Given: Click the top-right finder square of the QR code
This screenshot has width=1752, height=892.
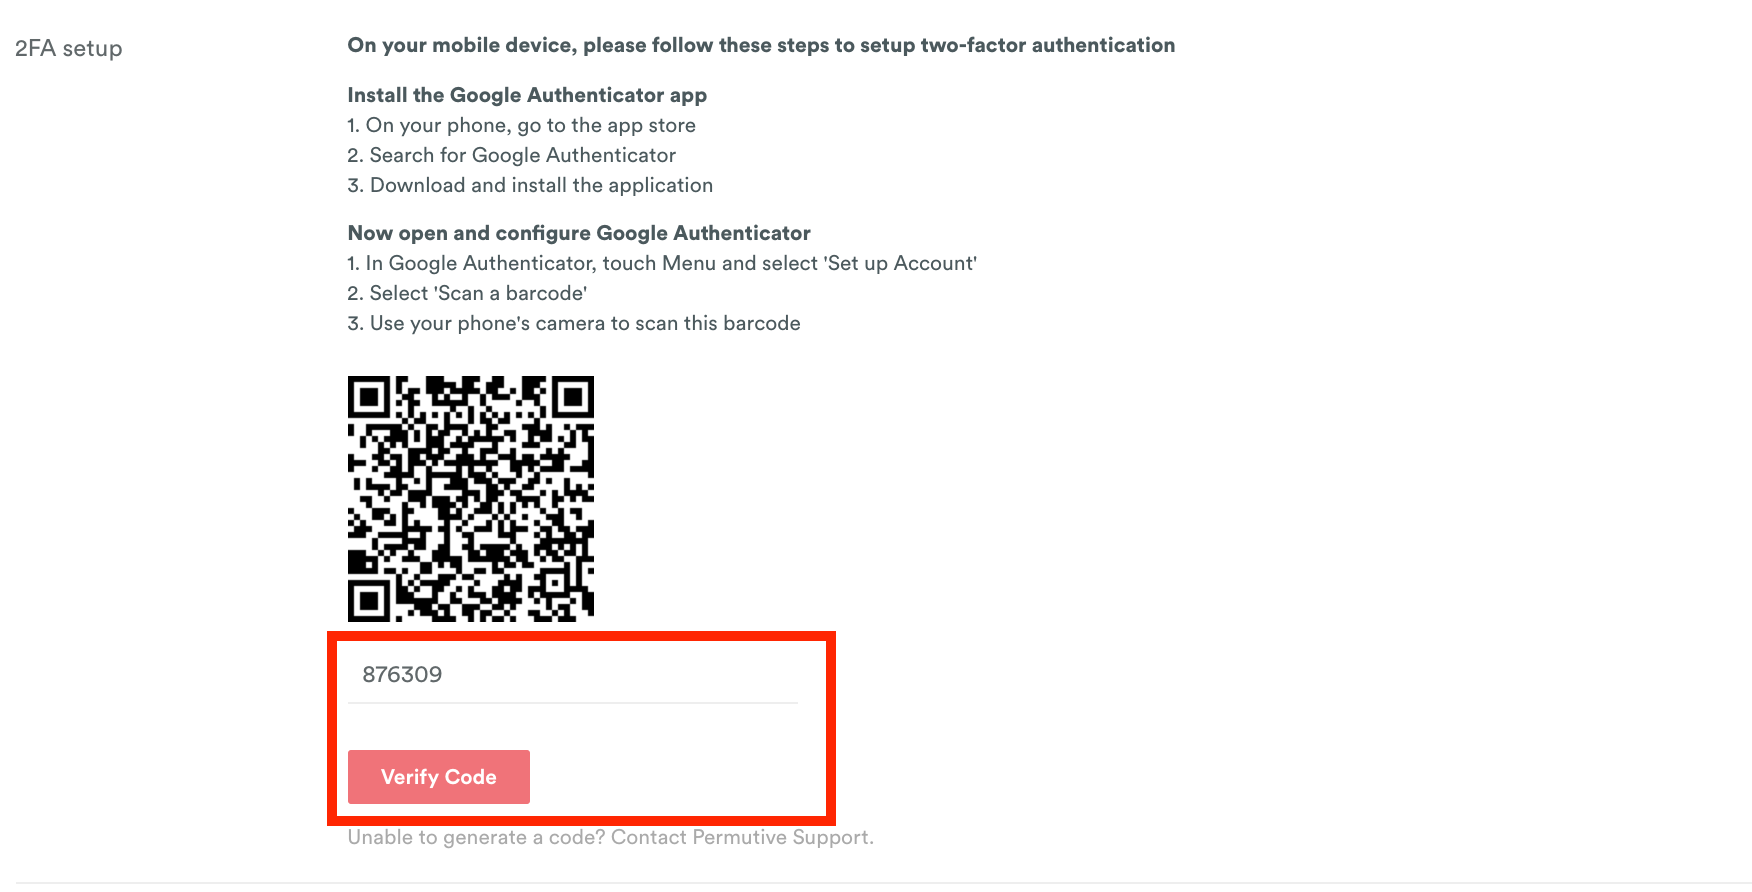Looking at the screenshot, I should click(573, 397).
